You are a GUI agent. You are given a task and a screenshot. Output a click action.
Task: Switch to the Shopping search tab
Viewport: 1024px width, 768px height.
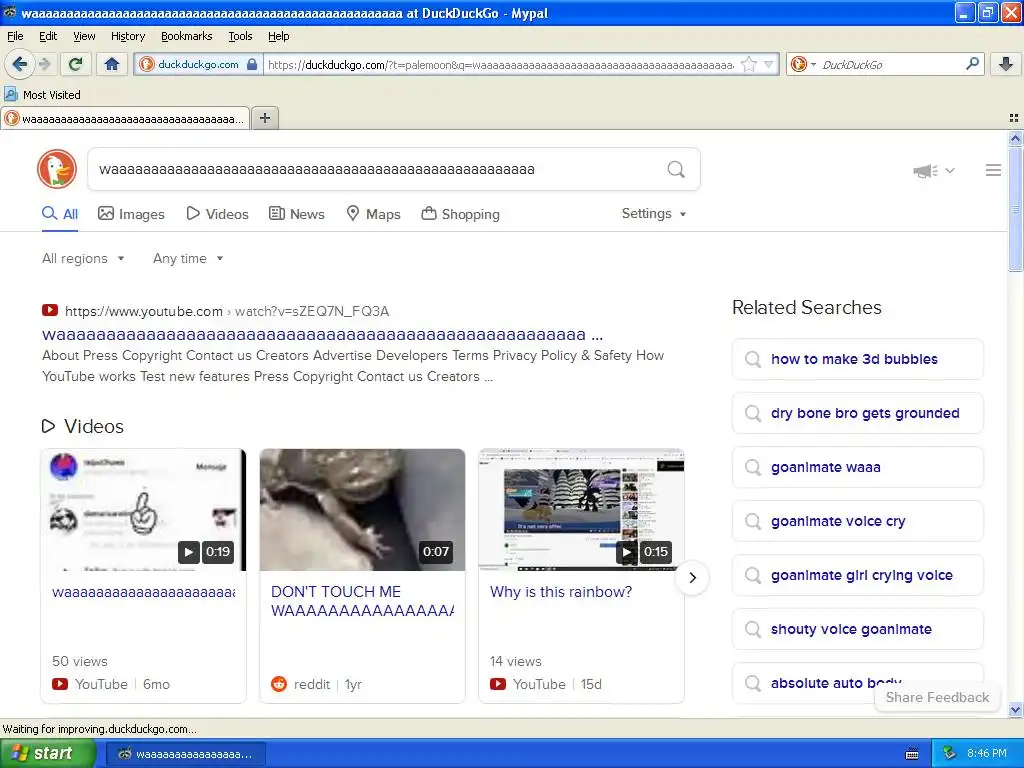[x=460, y=214]
